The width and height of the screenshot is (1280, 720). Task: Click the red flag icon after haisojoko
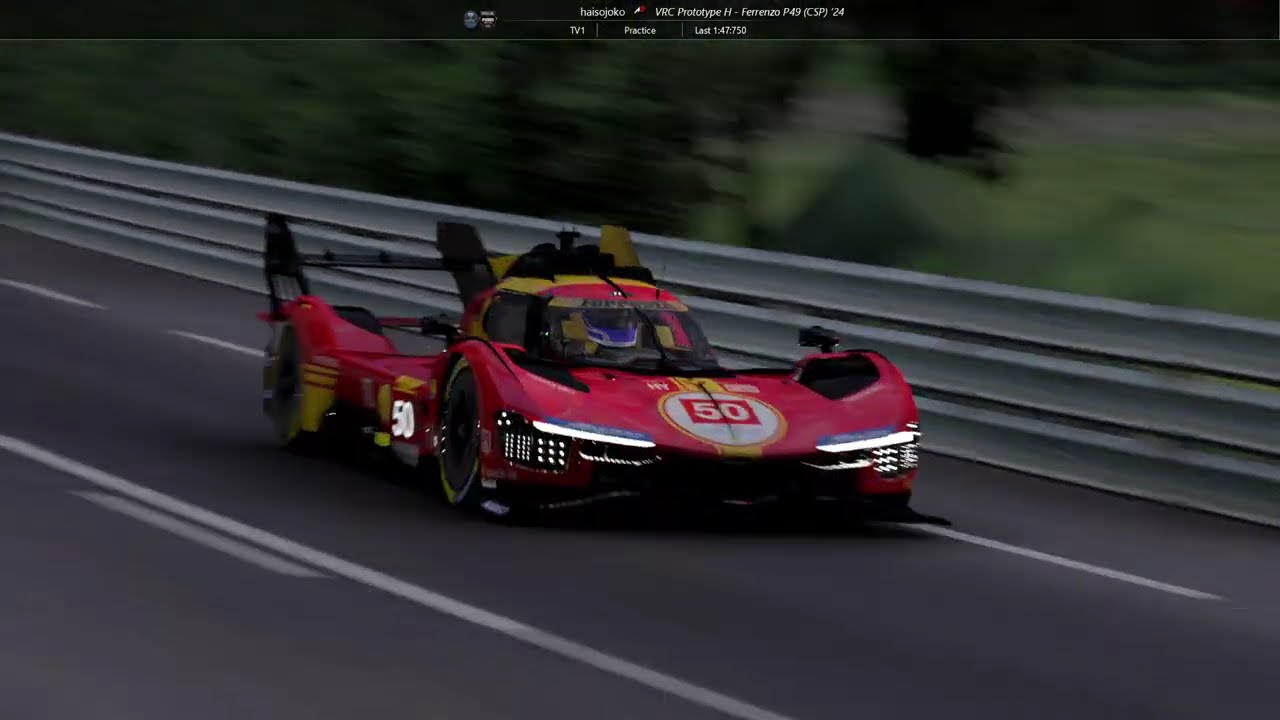pos(640,11)
